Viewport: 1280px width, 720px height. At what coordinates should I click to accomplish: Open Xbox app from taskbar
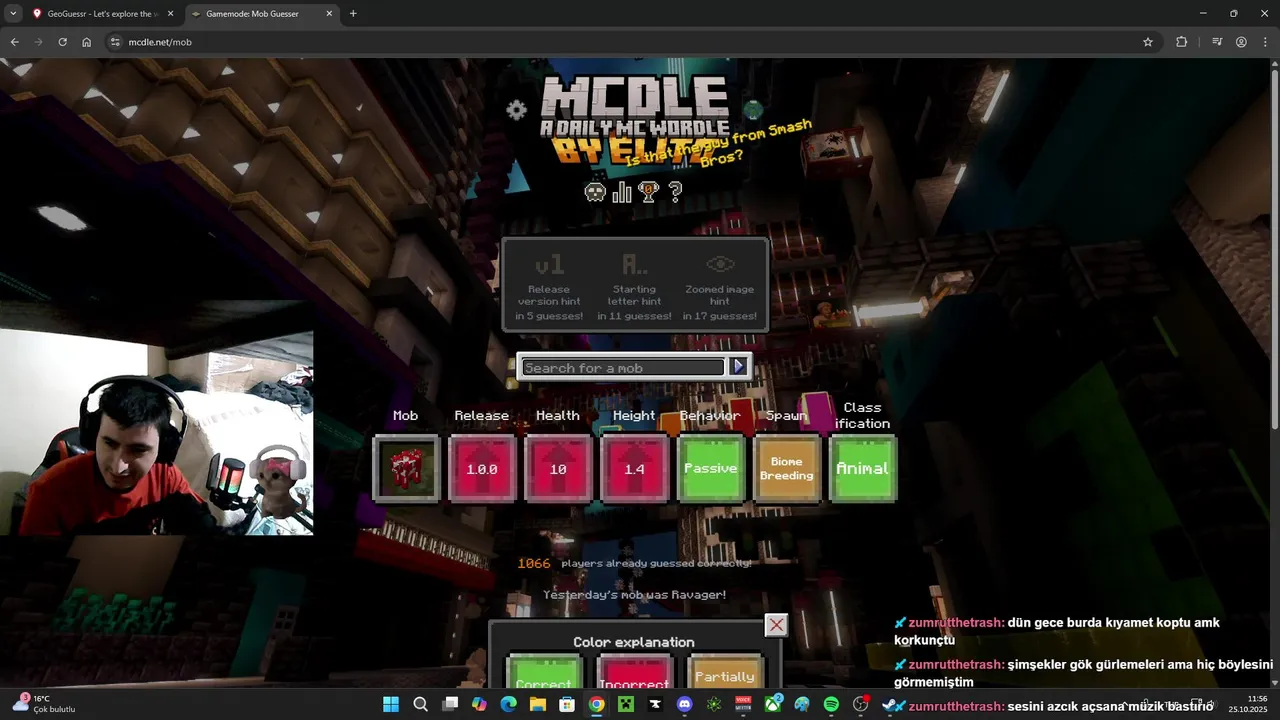coord(773,704)
